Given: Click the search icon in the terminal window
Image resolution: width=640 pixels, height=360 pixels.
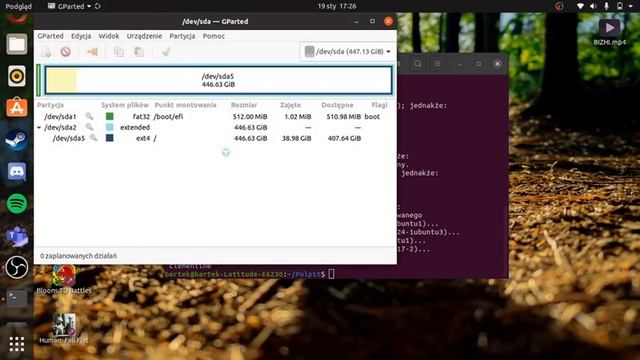Looking at the screenshot, I should click(x=418, y=64).
